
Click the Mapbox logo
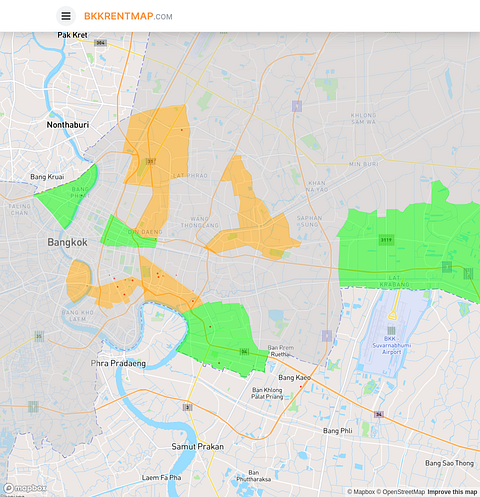pyautogui.click(x=26, y=488)
